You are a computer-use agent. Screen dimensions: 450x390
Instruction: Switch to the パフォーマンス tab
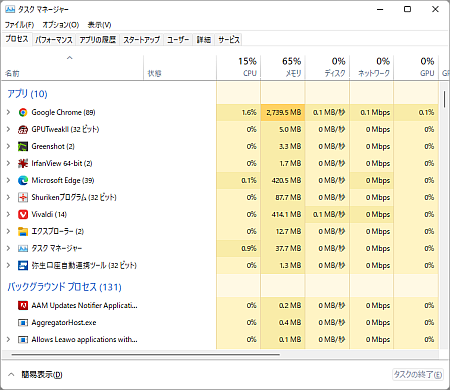pyautogui.click(x=54, y=40)
